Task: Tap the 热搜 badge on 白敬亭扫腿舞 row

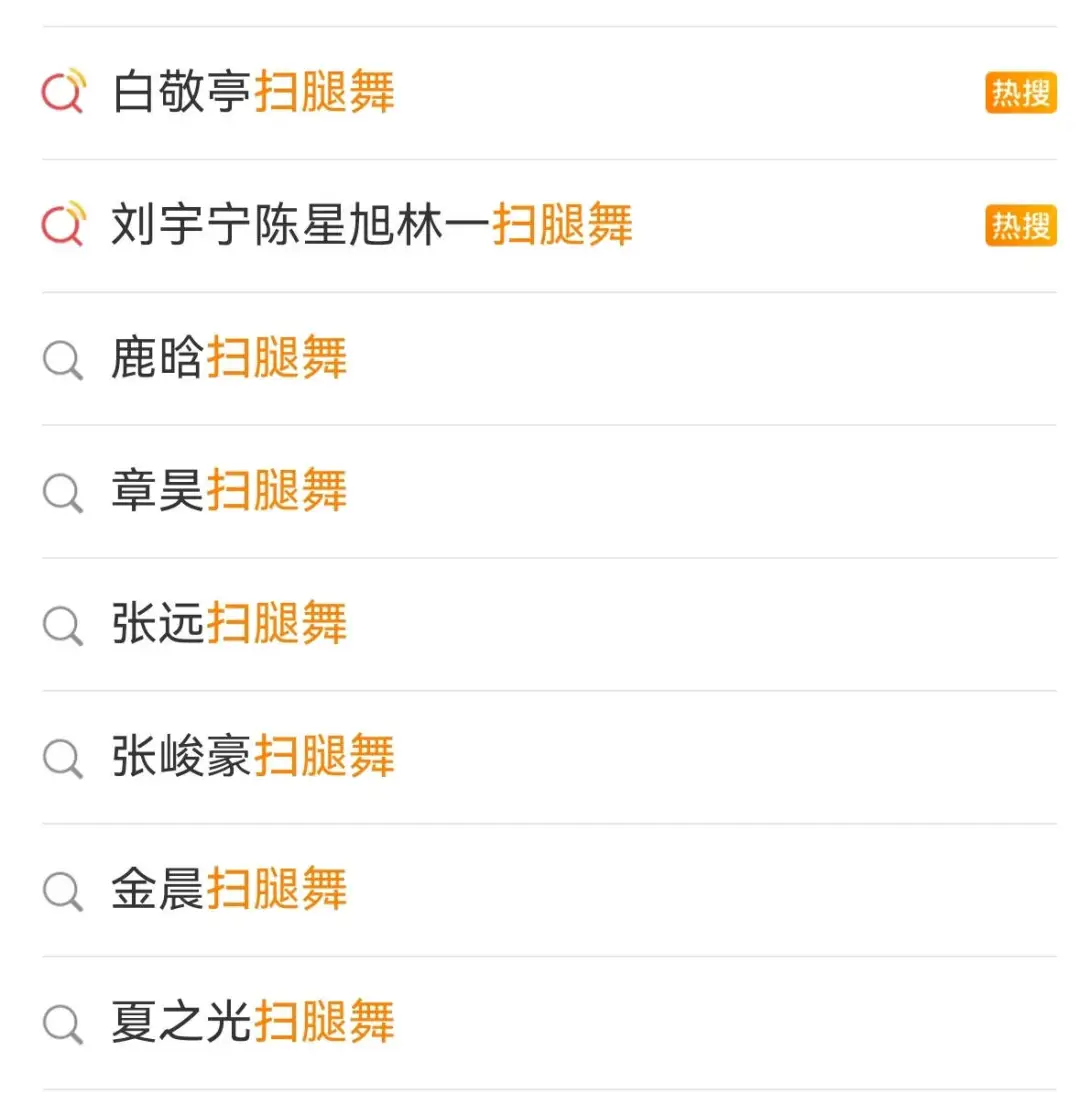Action: click(1020, 93)
